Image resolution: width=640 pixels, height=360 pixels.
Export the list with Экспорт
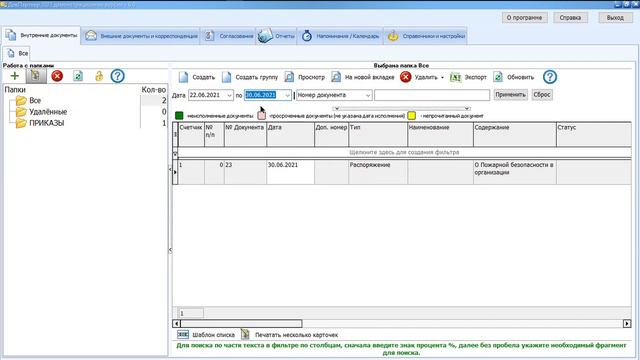(x=468, y=77)
